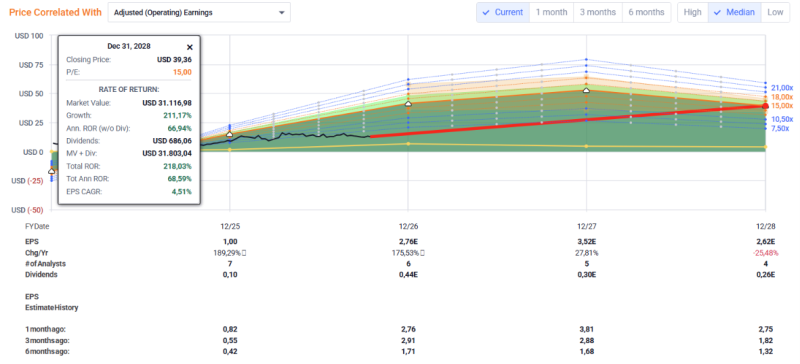Open the Adjusted (Operating) Earnings dropdown
Screen dimensions: 800x364
(x=199, y=13)
